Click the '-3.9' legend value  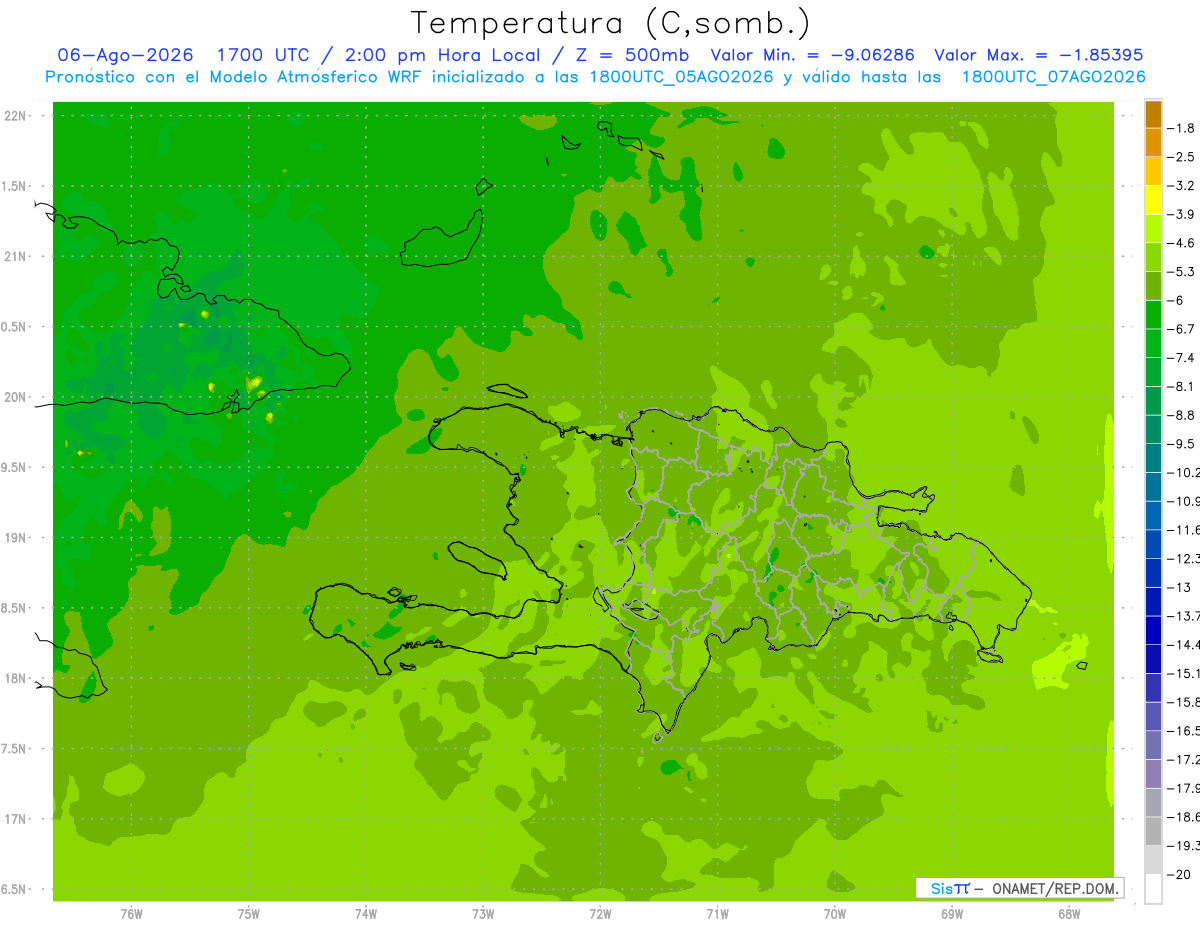[1183, 214]
